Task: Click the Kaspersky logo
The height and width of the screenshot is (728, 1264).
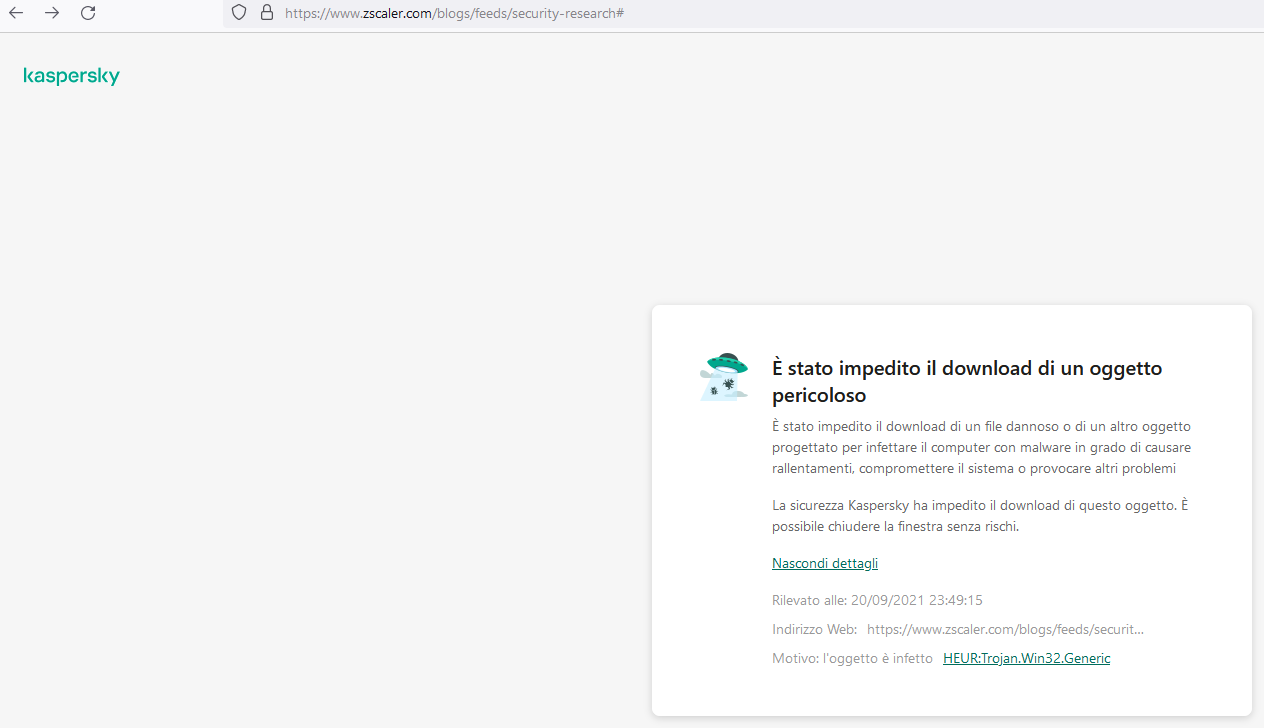Action: (71, 76)
